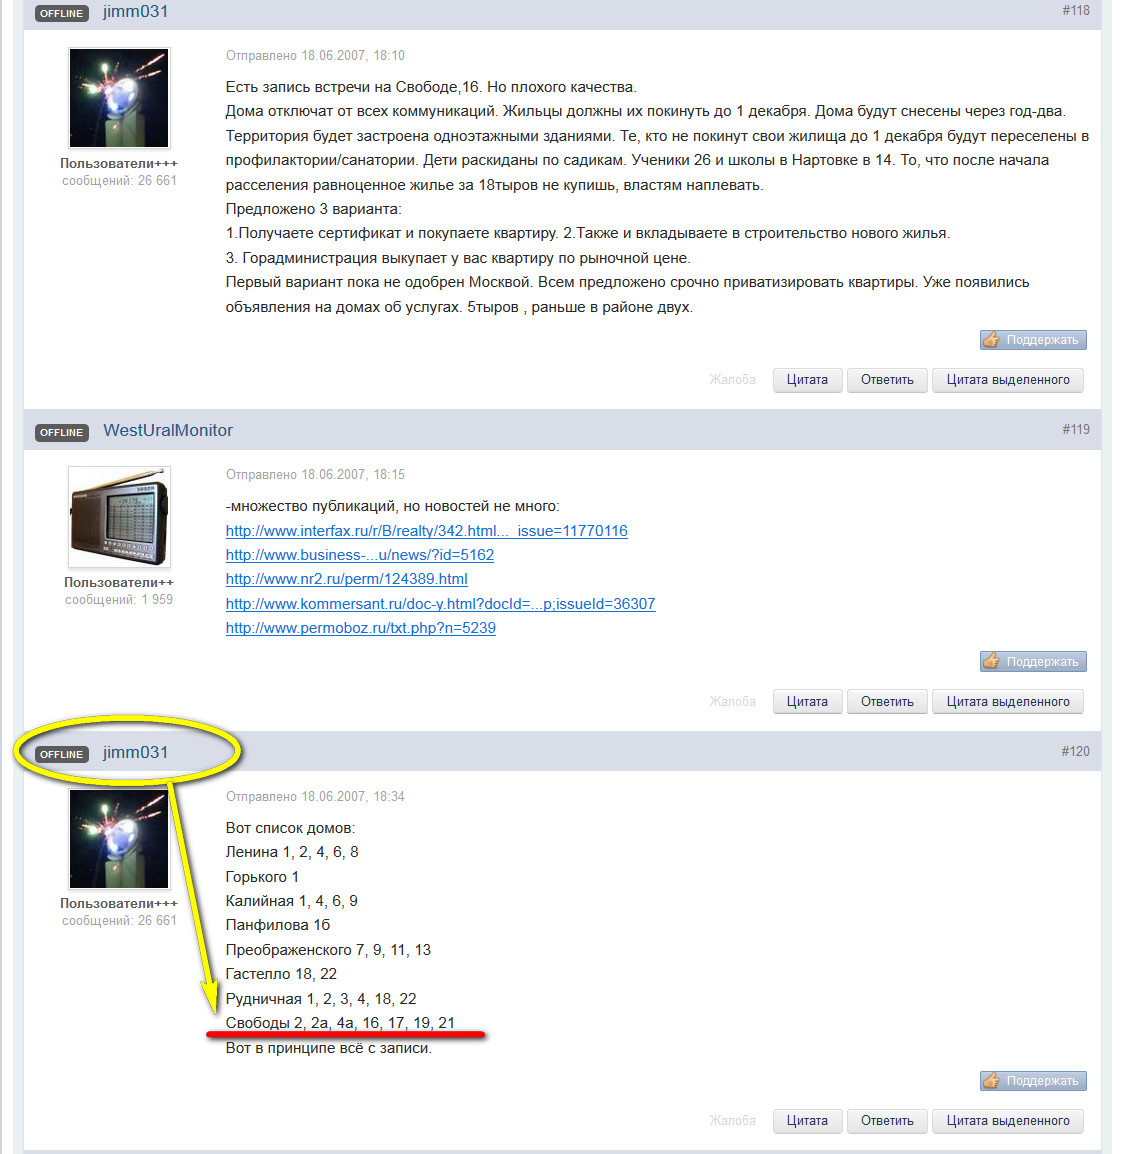Image resolution: width=1121 pixels, height=1154 pixels.
Task: Open the nr2.ru perm link
Action: (x=347, y=578)
